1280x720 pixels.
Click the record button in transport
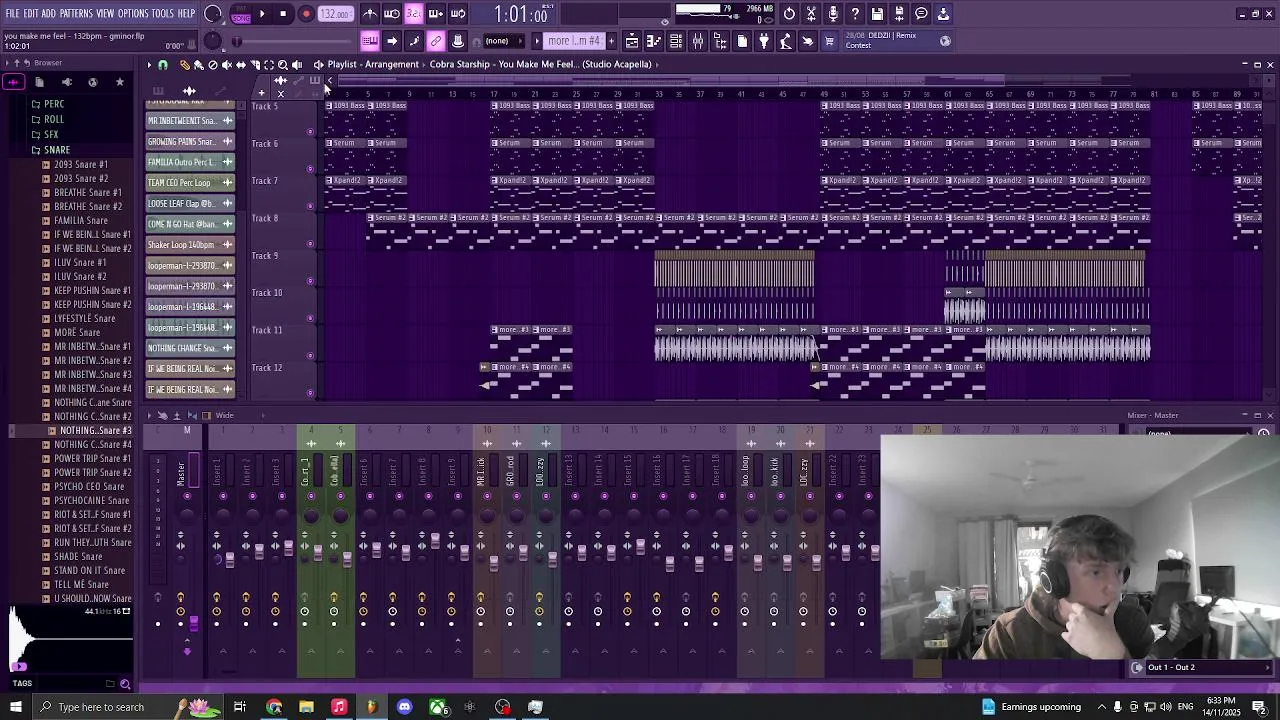(x=306, y=14)
